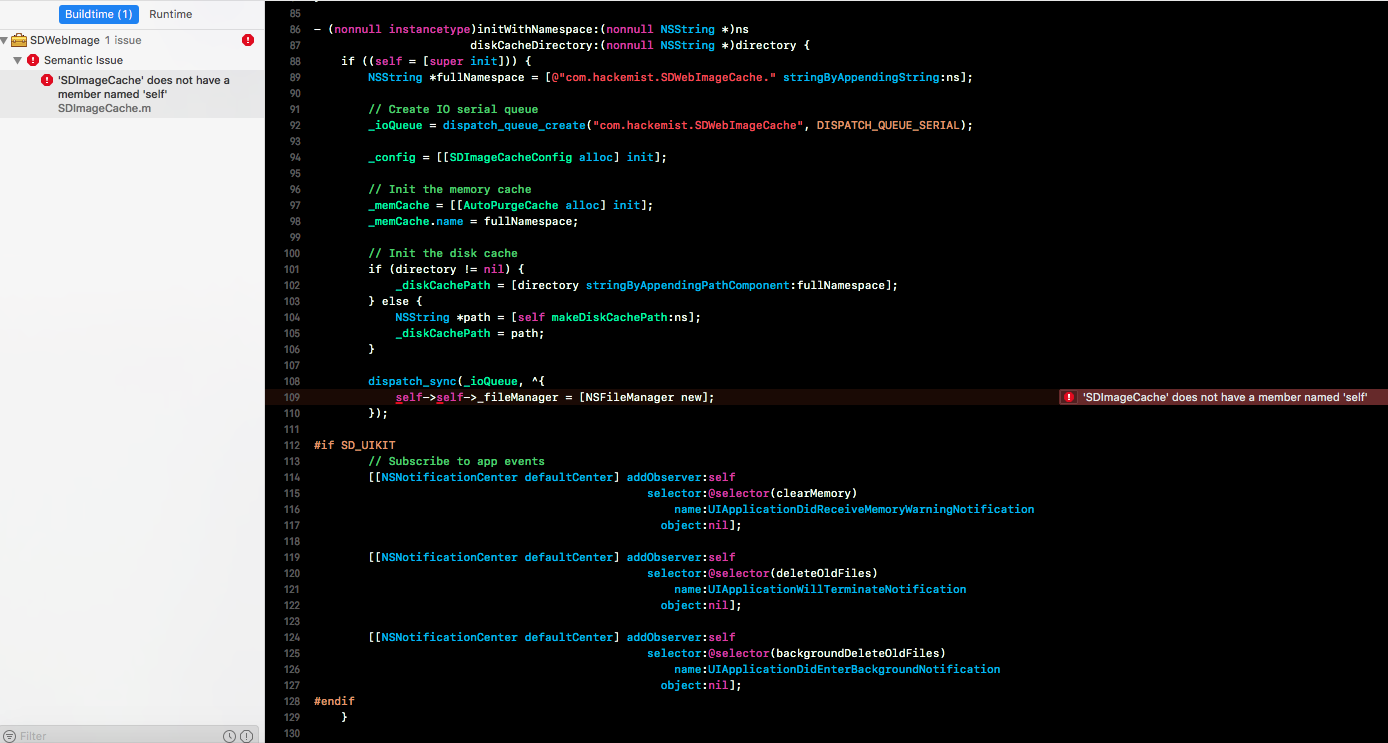The height and width of the screenshot is (743, 1388).
Task: Toggle recent issues with the clock icon
Action: [229, 736]
